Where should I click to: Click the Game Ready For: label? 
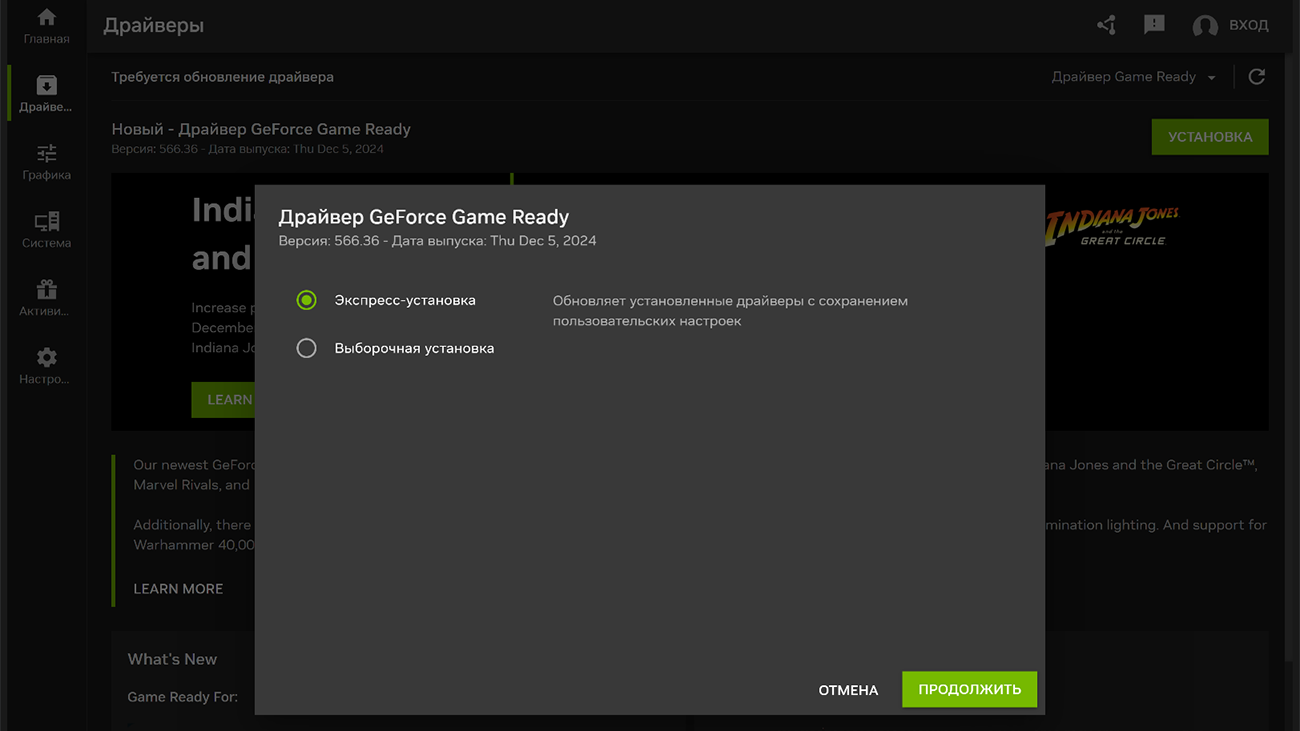[x=182, y=697]
